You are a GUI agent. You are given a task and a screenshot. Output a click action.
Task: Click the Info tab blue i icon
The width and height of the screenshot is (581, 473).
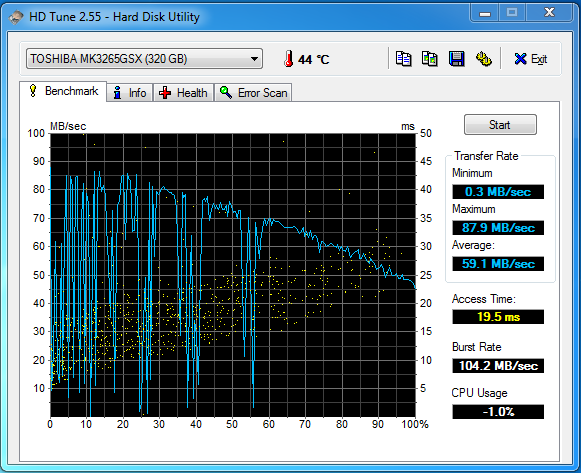[117, 93]
